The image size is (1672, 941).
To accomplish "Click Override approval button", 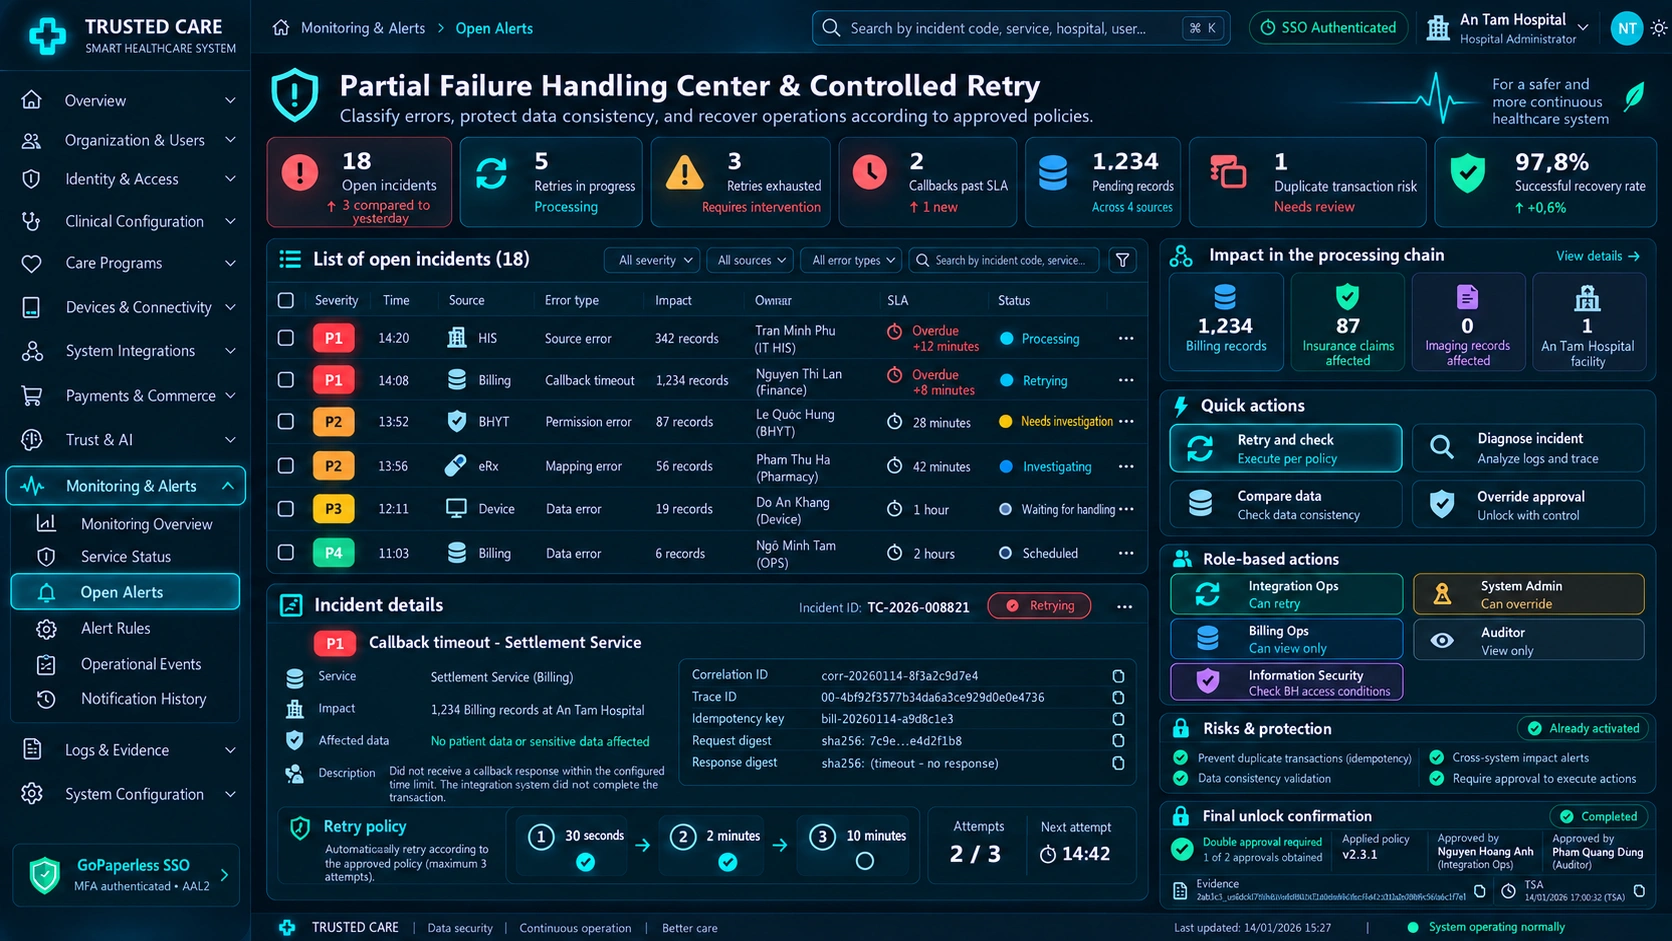I will tap(1528, 505).
